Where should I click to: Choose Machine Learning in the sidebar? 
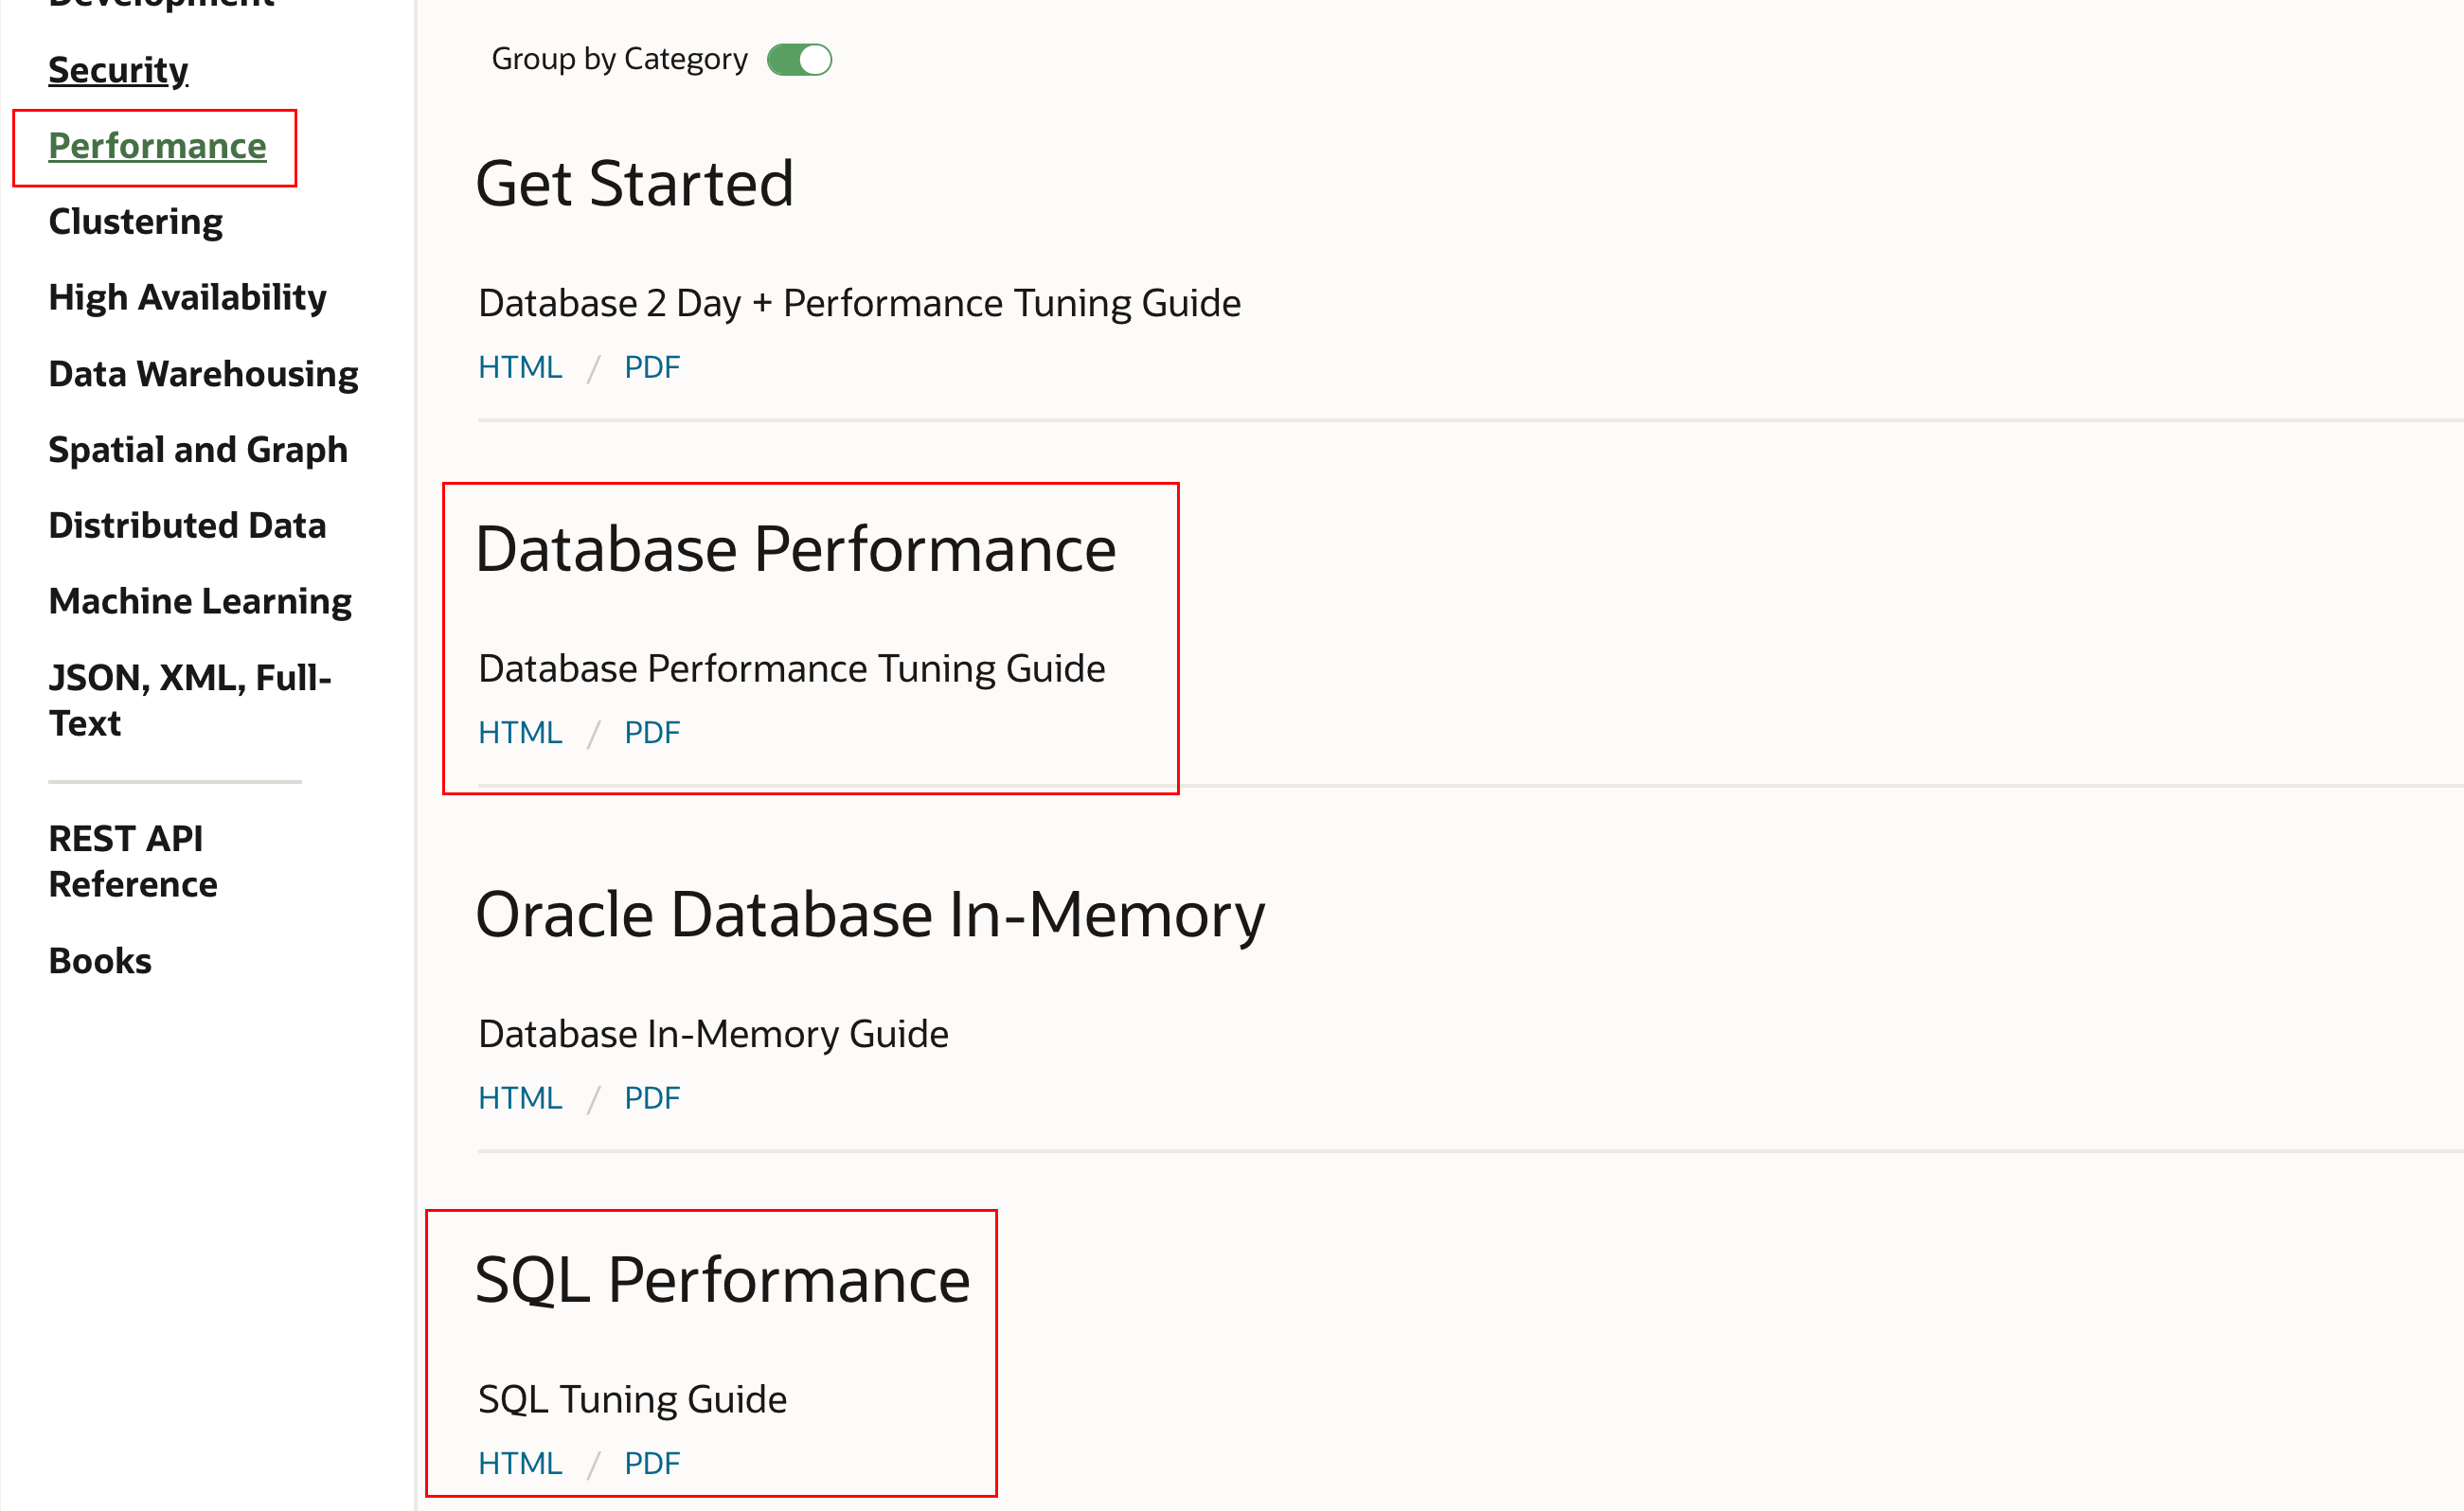200,602
